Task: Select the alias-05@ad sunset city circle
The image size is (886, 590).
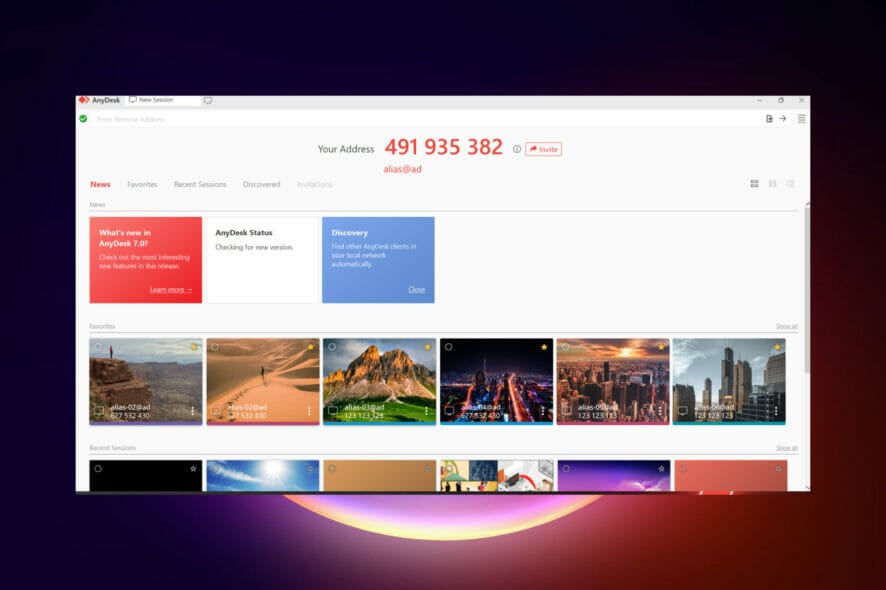Action: click(x=566, y=347)
